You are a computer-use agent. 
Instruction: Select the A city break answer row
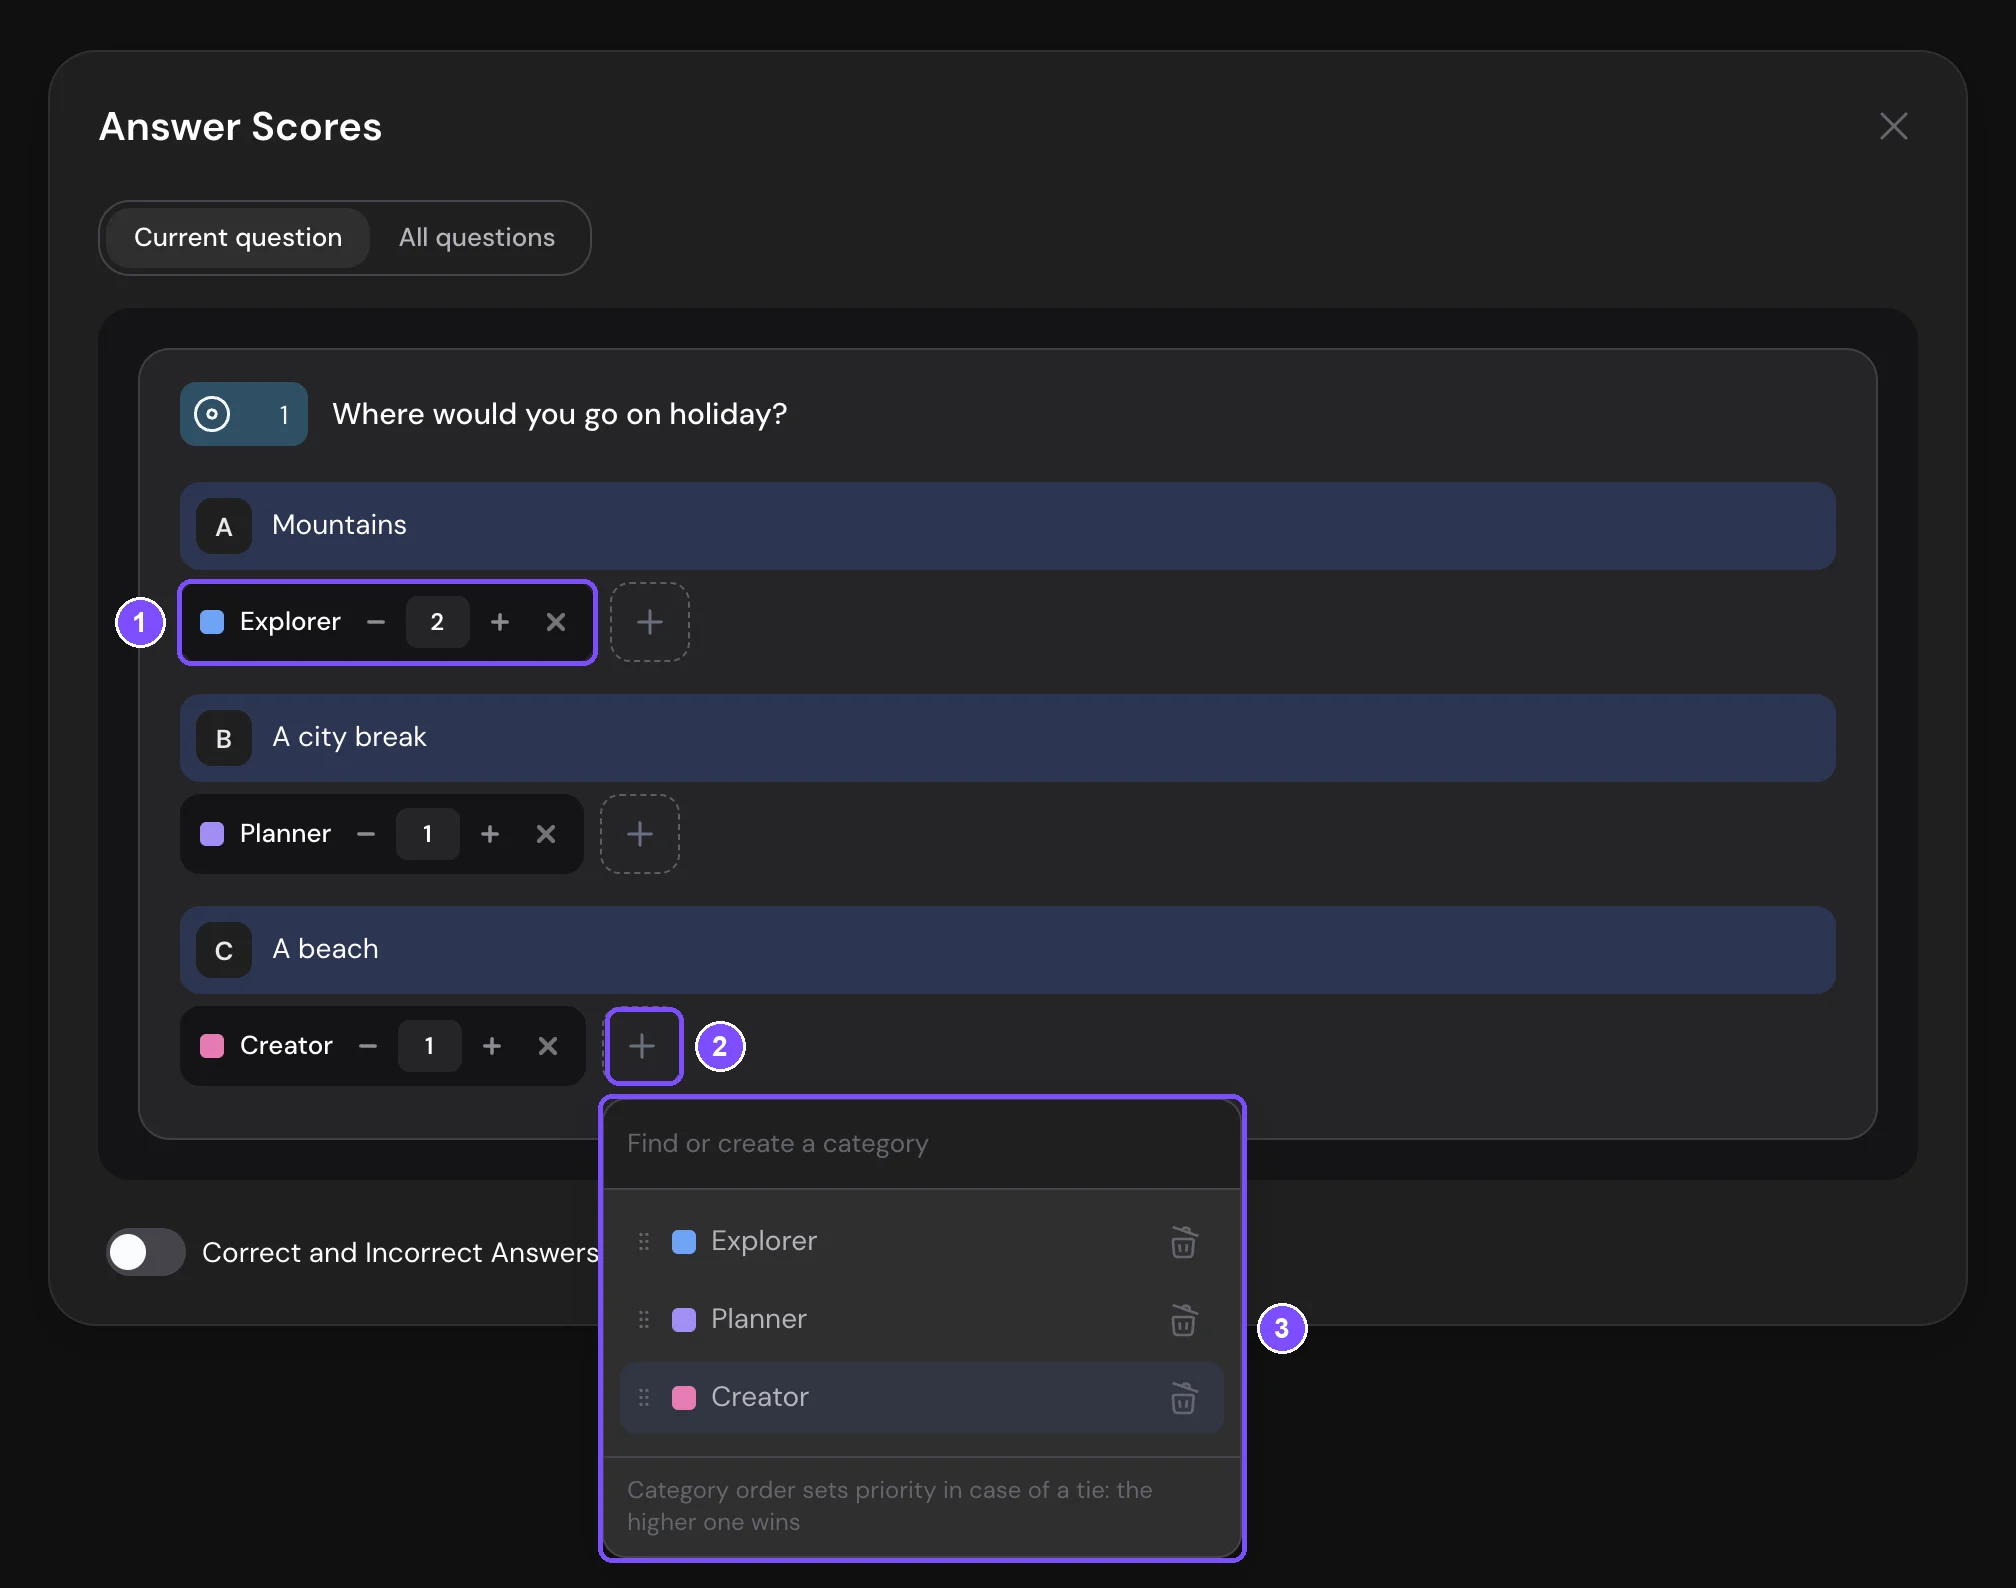tap(1007, 738)
